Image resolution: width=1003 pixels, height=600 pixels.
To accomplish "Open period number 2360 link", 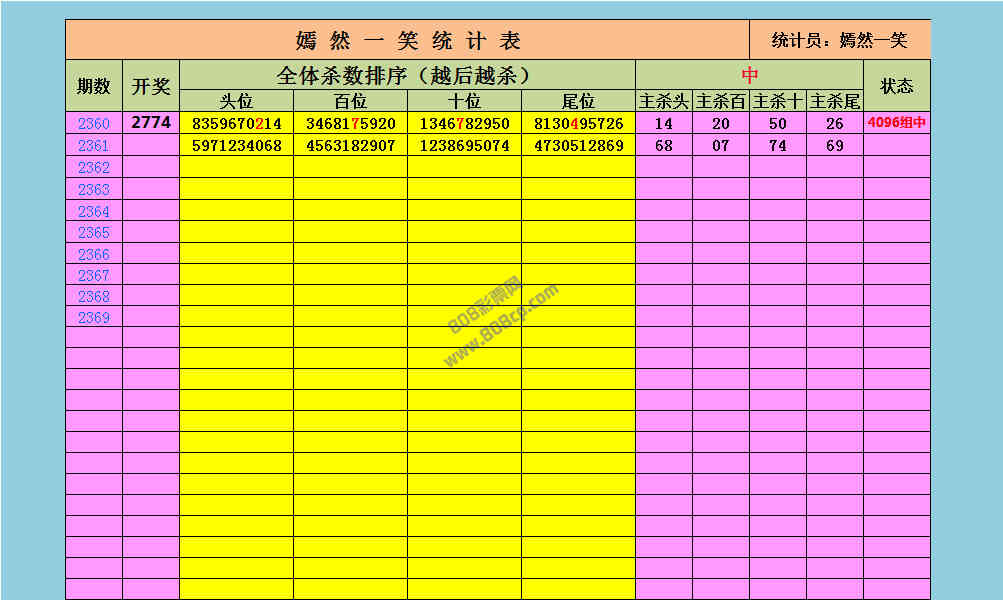I will [94, 124].
